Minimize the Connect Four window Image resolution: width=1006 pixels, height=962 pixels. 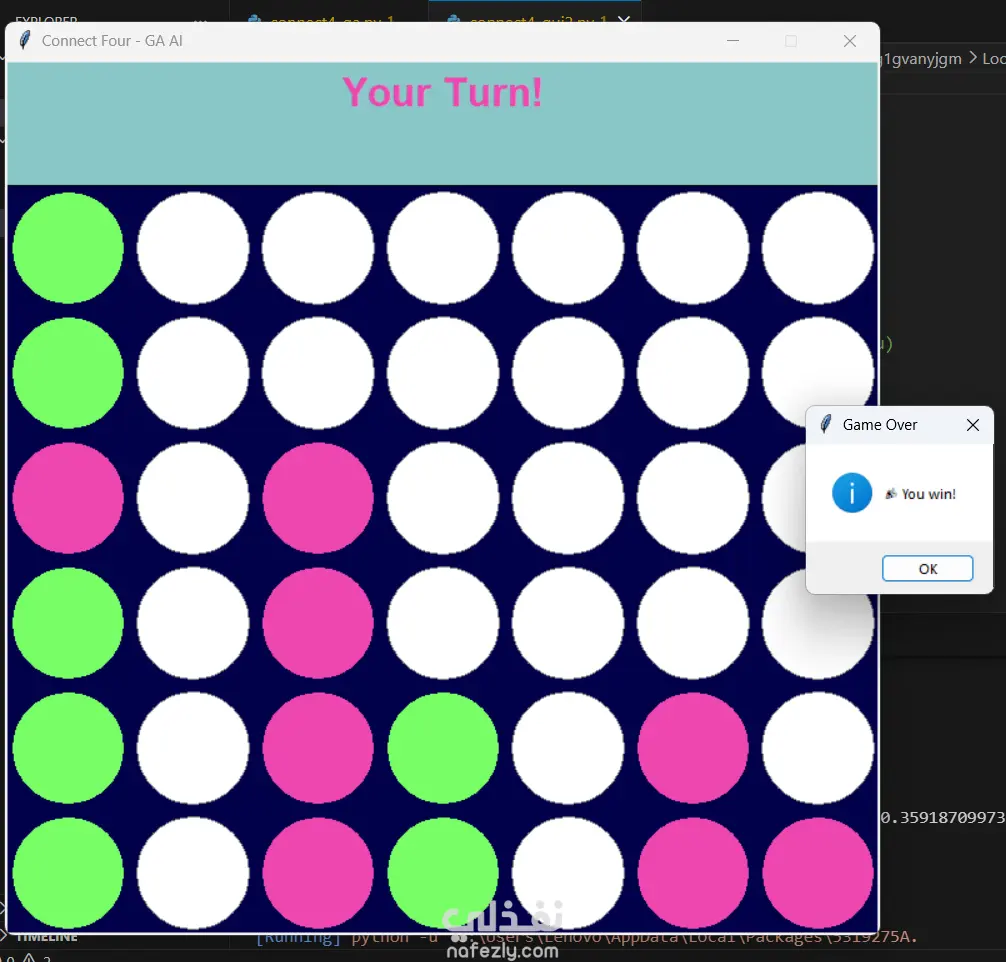click(733, 40)
